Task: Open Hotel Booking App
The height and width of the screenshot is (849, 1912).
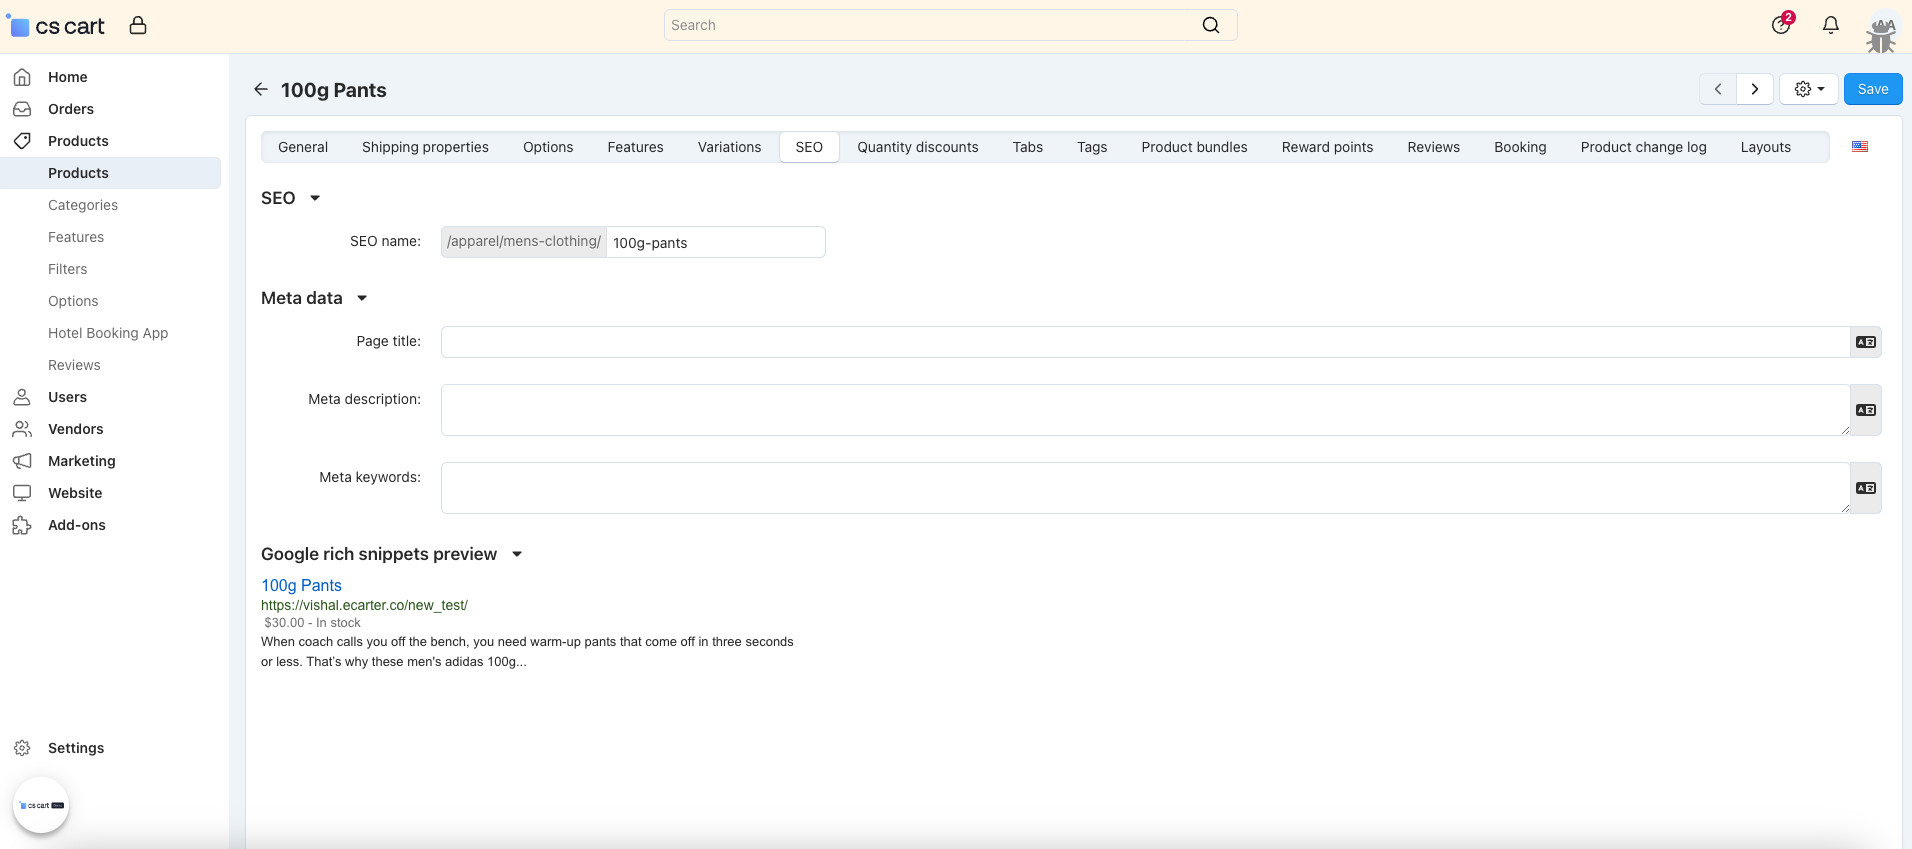Action: click(110, 333)
